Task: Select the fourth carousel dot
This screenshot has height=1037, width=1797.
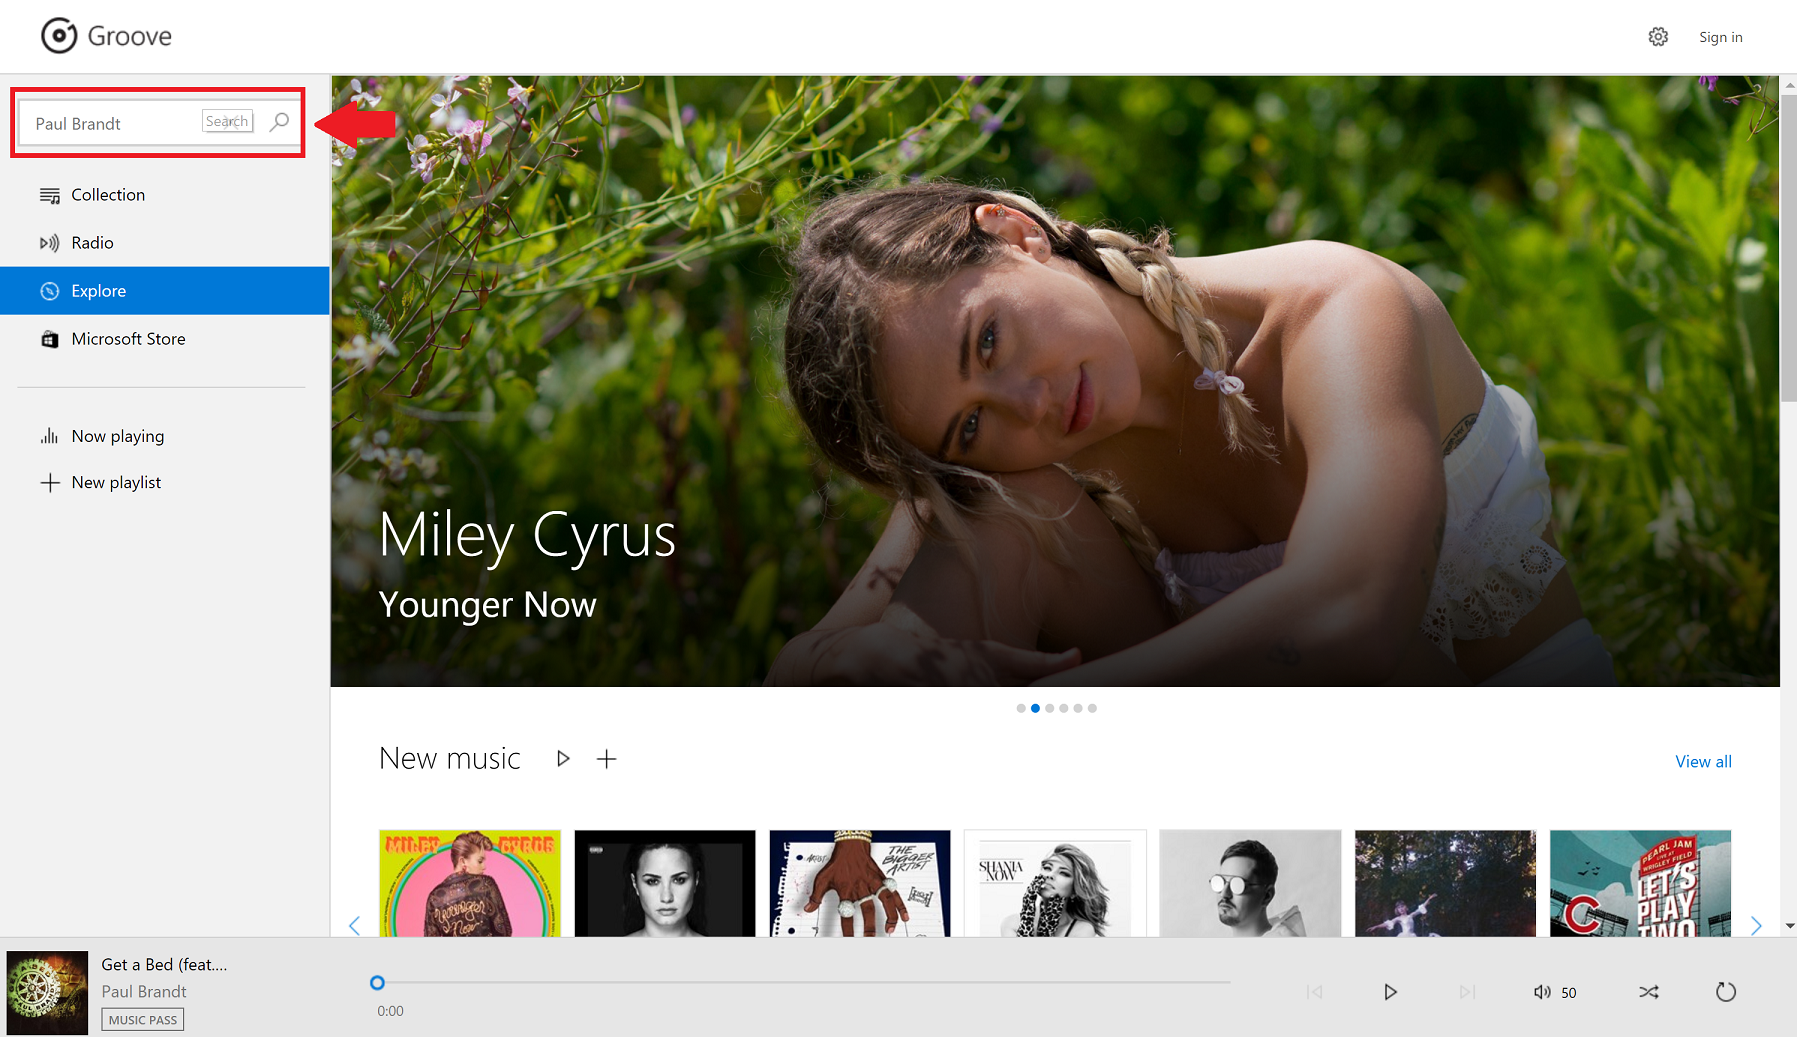Action: pyautogui.click(x=1064, y=708)
